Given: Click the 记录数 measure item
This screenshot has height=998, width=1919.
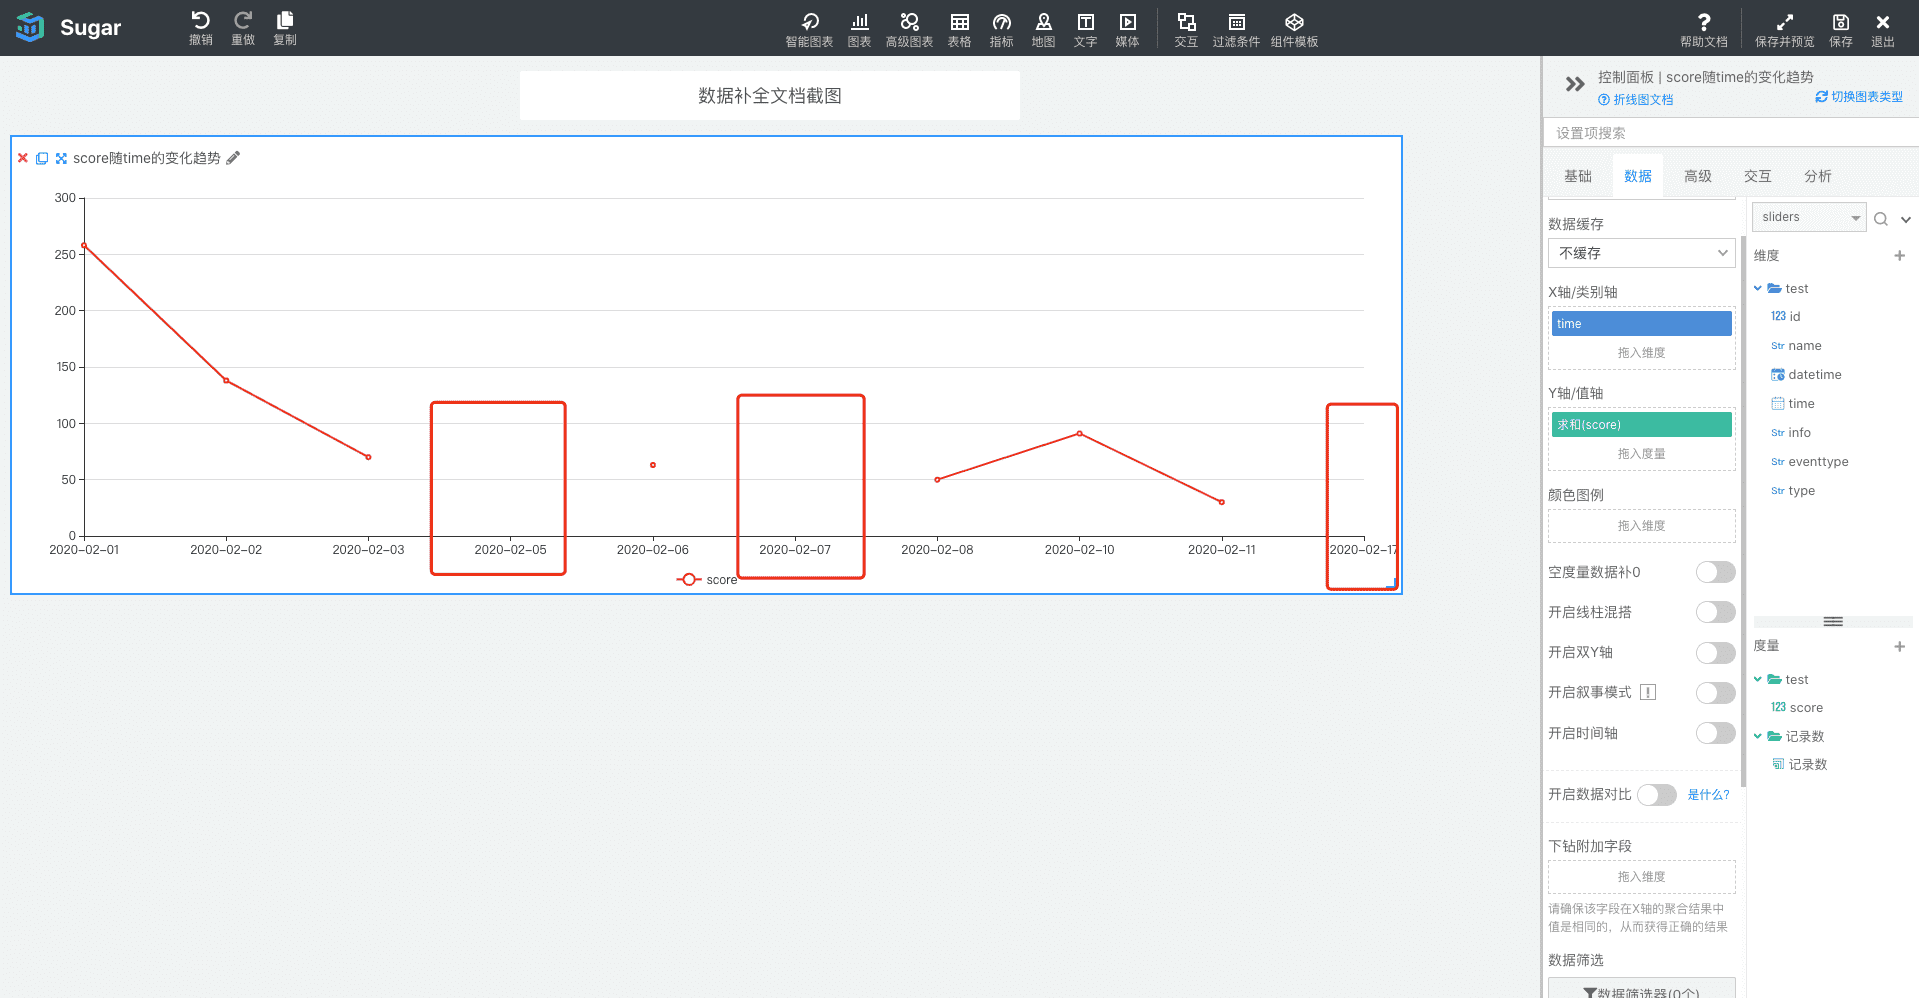Looking at the screenshot, I should pos(1800,765).
